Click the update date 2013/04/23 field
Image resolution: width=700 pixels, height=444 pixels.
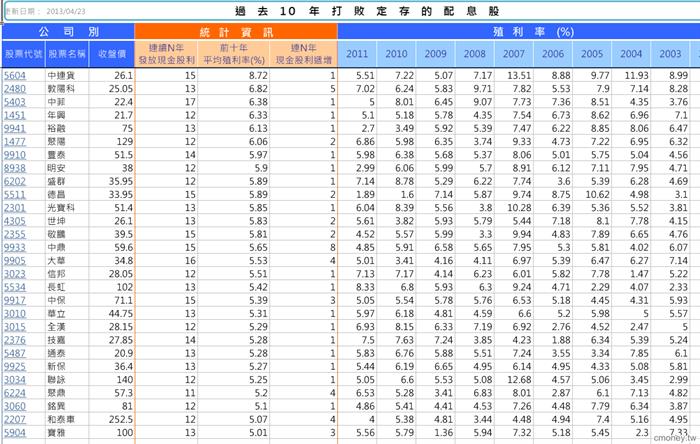click(x=45, y=11)
